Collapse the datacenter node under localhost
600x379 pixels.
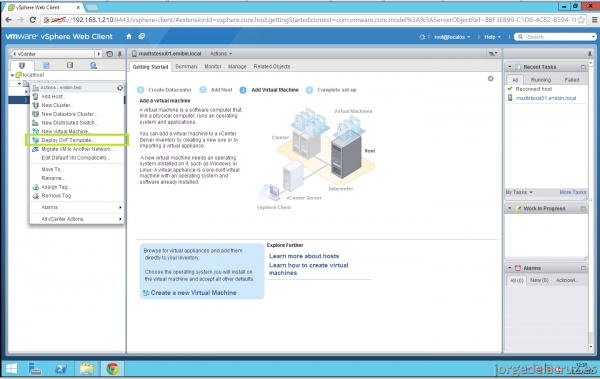[x=19, y=83]
